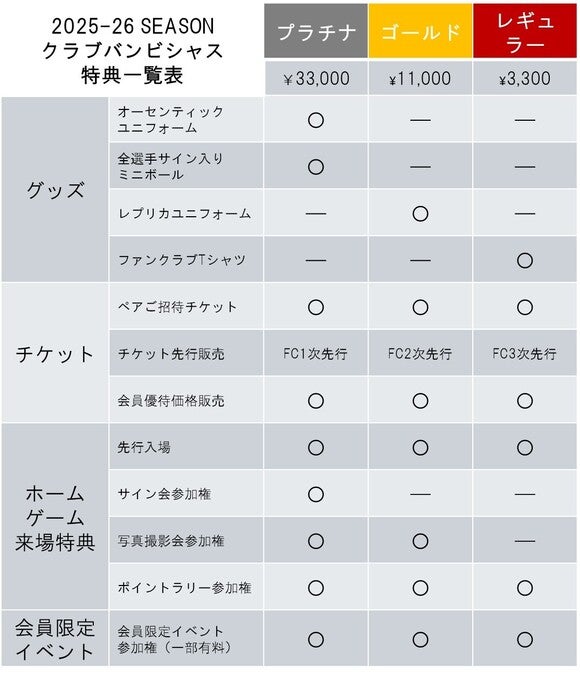Click the プラチナ circle for サイン会参加権

pyautogui.click(x=316, y=494)
